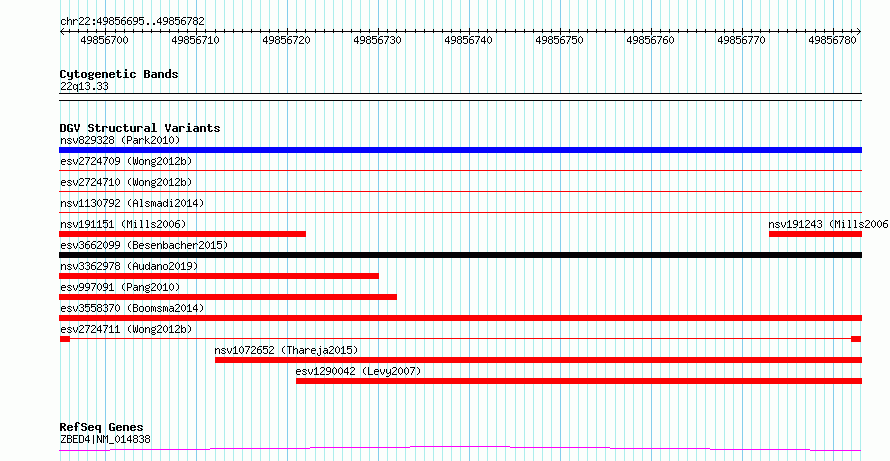Click ruler position 49856700
The image size is (890, 461).
tap(104, 40)
